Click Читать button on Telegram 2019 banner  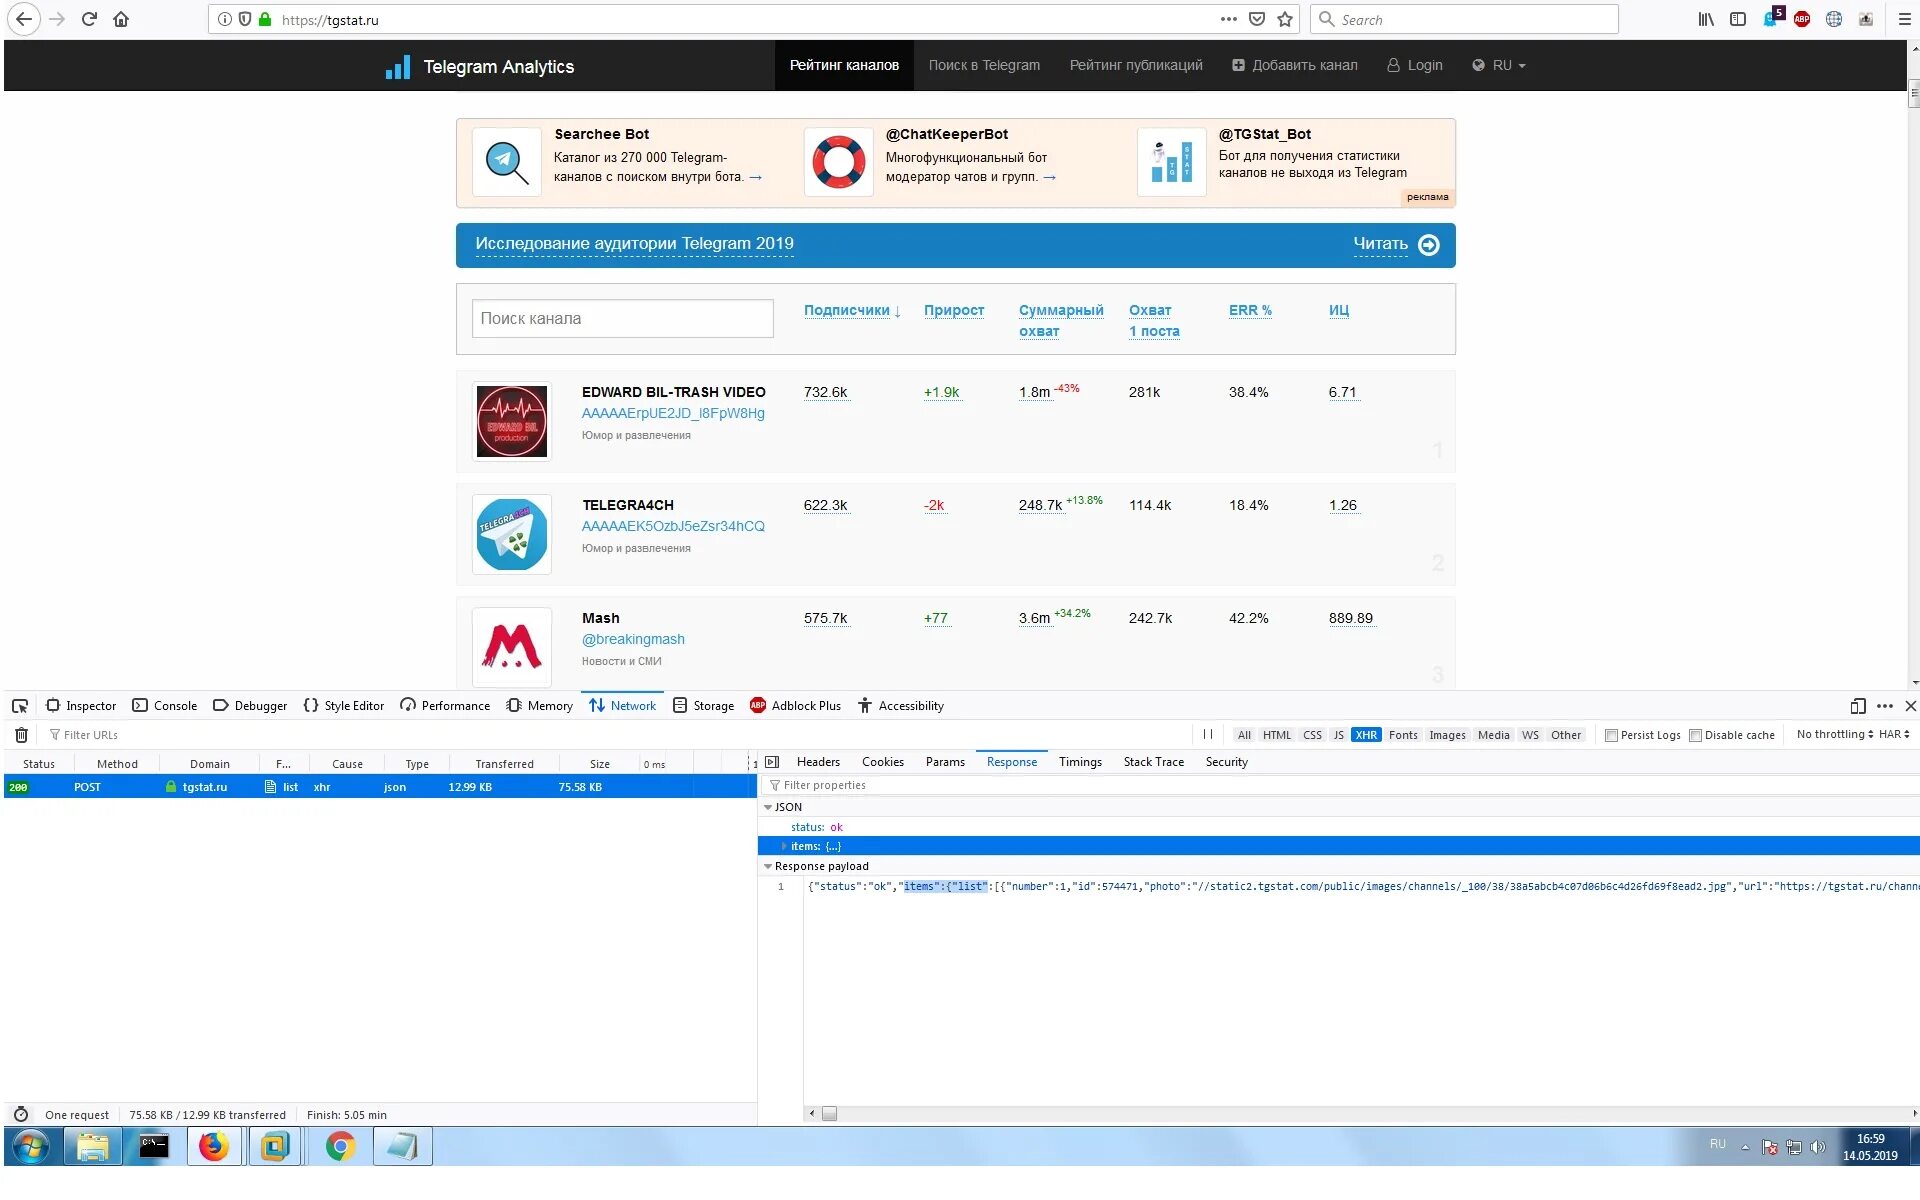click(x=1396, y=243)
